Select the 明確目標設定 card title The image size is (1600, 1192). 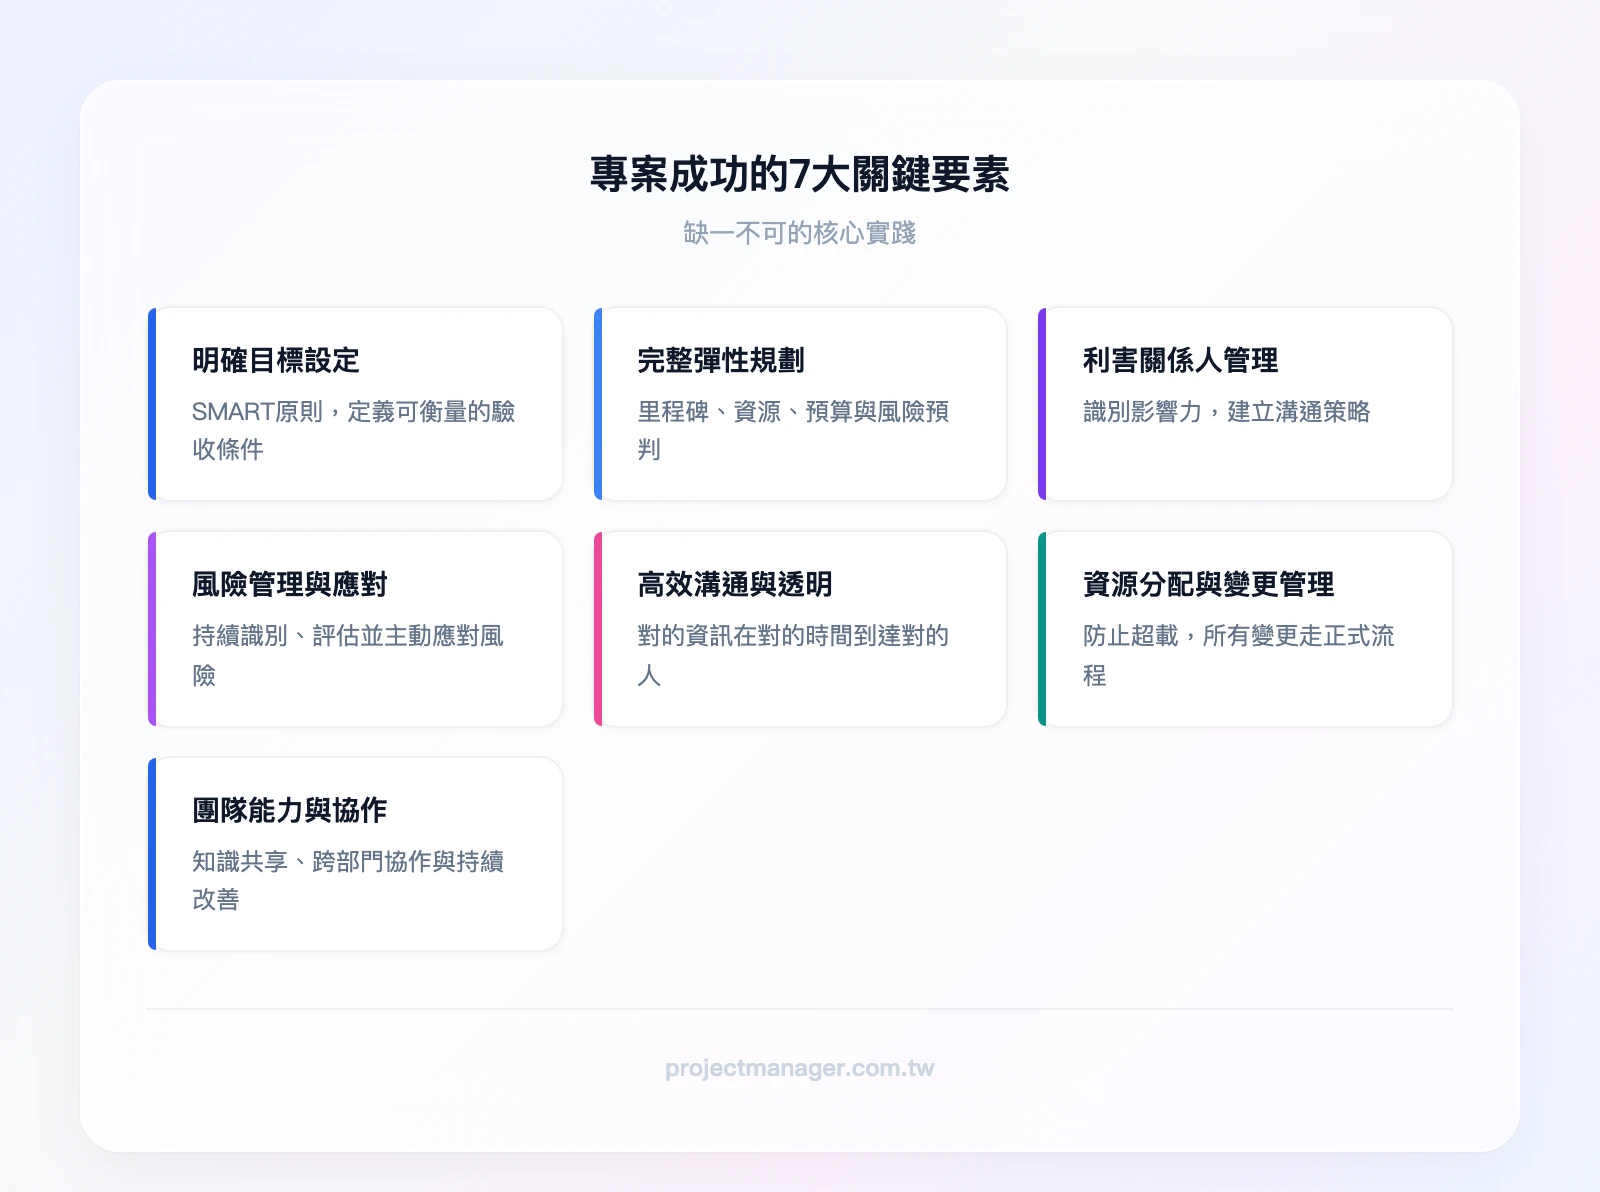tap(276, 361)
